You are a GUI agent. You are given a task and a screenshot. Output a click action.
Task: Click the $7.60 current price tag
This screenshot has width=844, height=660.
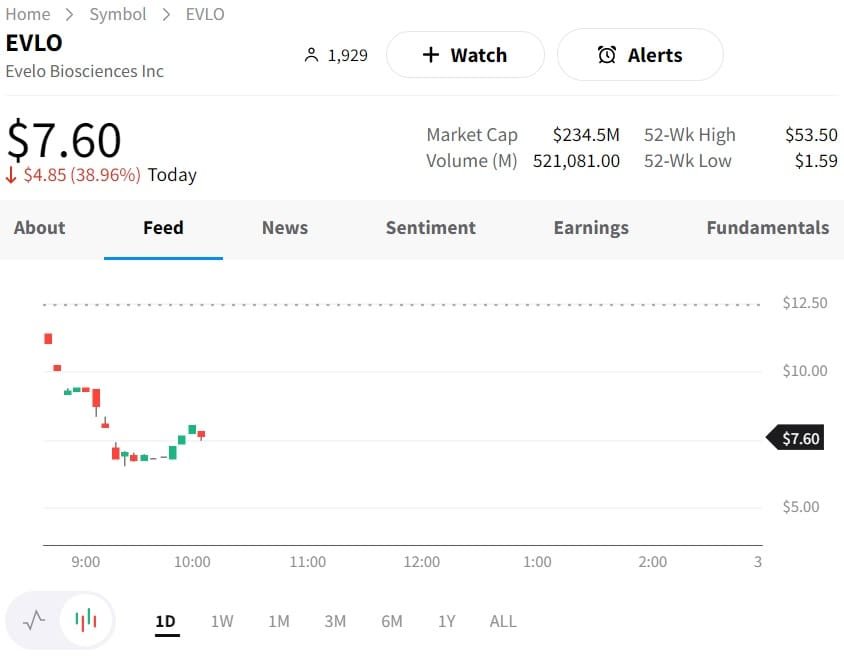pos(798,438)
